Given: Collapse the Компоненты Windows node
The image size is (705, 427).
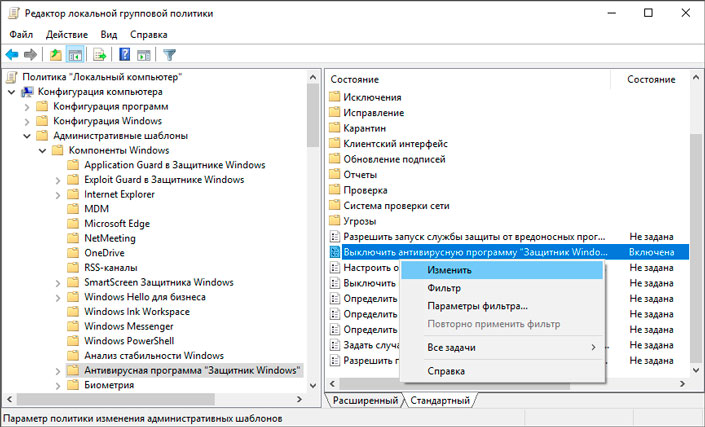Looking at the screenshot, I should click(x=42, y=151).
